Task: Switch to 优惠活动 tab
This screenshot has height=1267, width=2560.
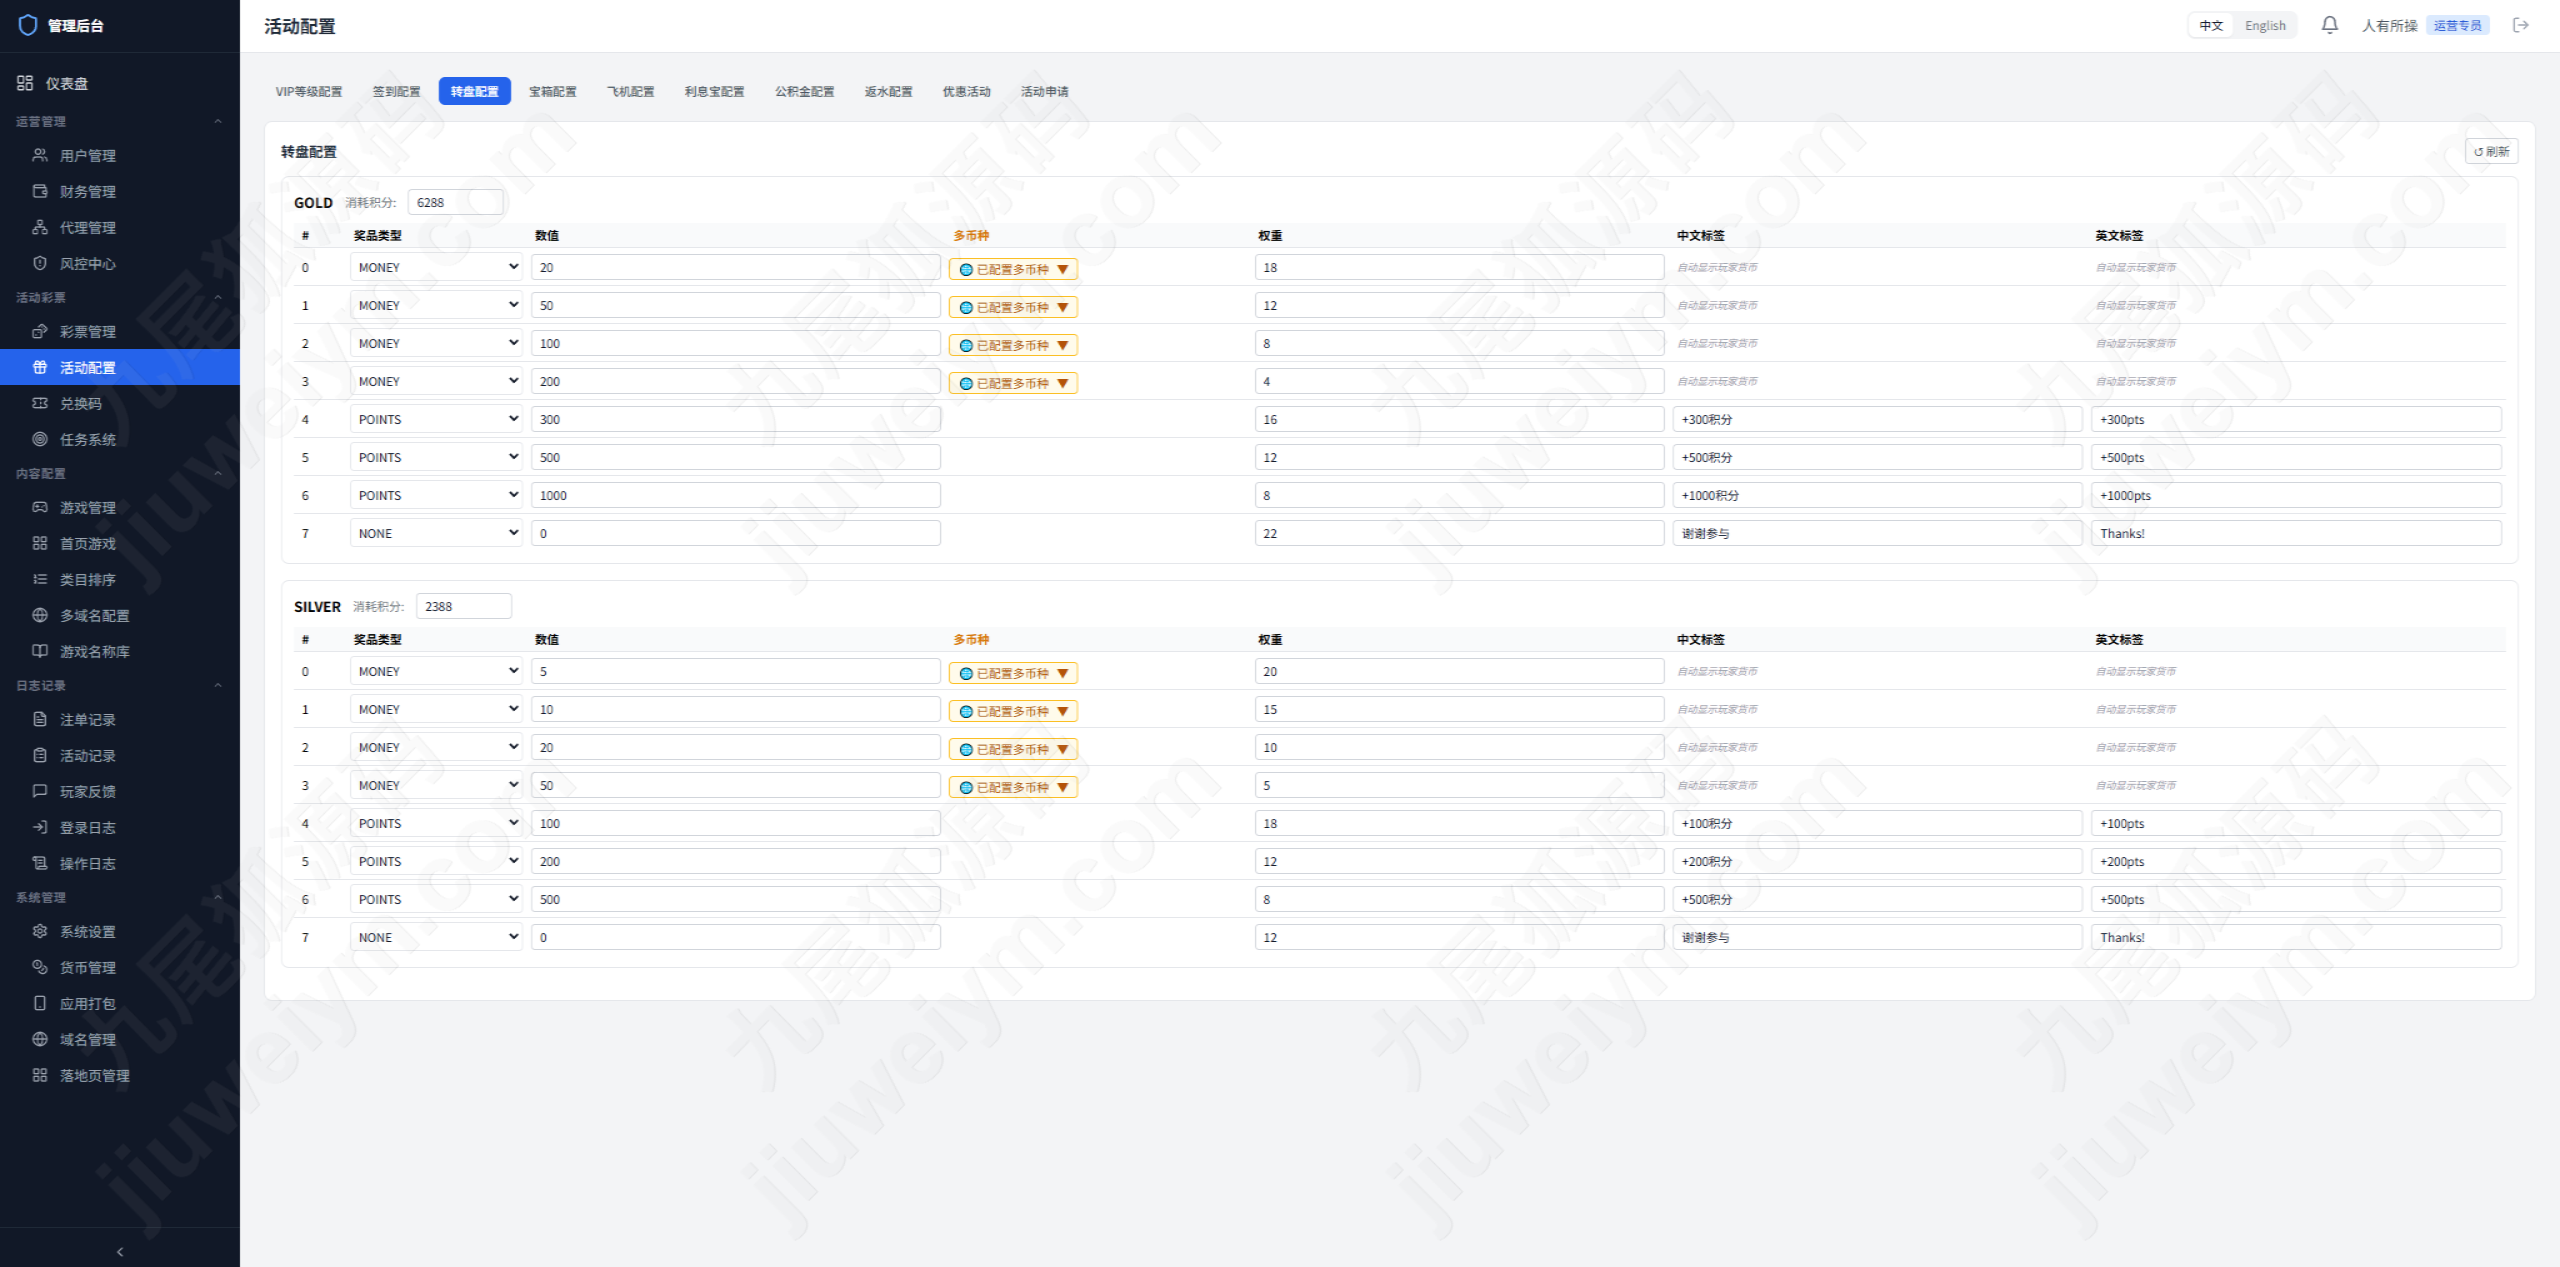Action: coord(966,91)
